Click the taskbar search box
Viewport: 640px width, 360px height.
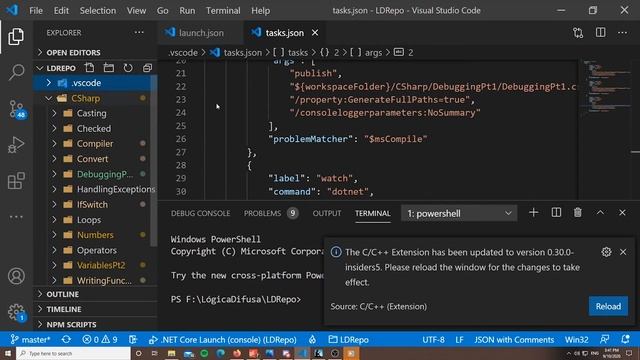tap(73, 353)
